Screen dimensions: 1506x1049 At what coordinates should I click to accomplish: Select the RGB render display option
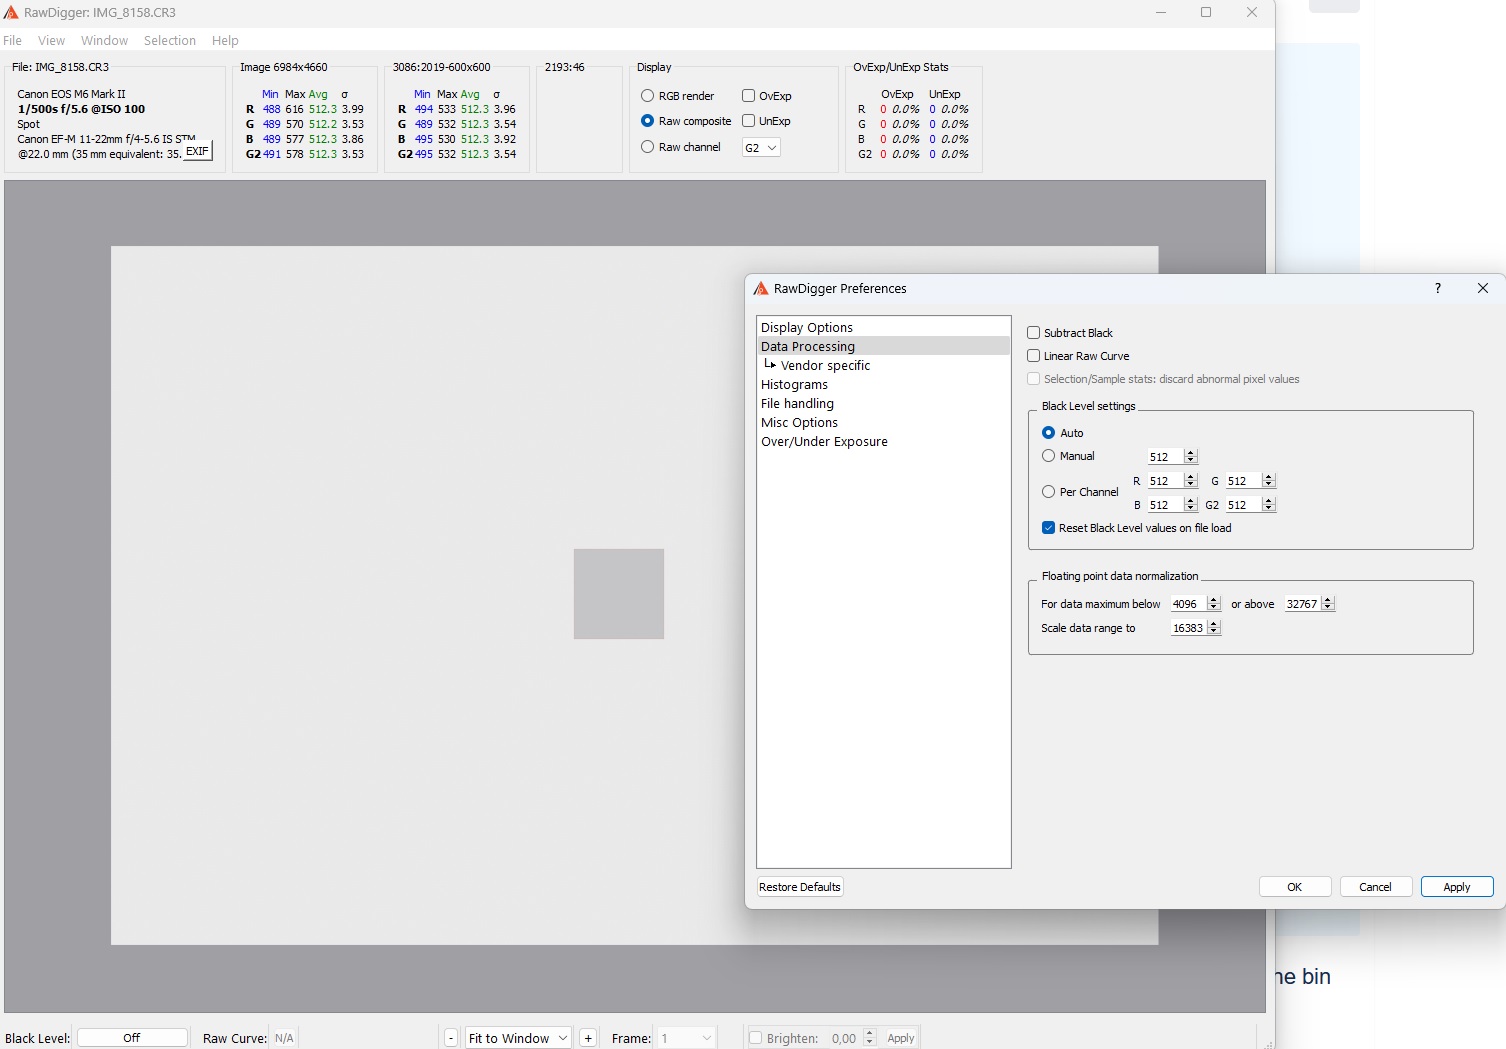point(648,96)
